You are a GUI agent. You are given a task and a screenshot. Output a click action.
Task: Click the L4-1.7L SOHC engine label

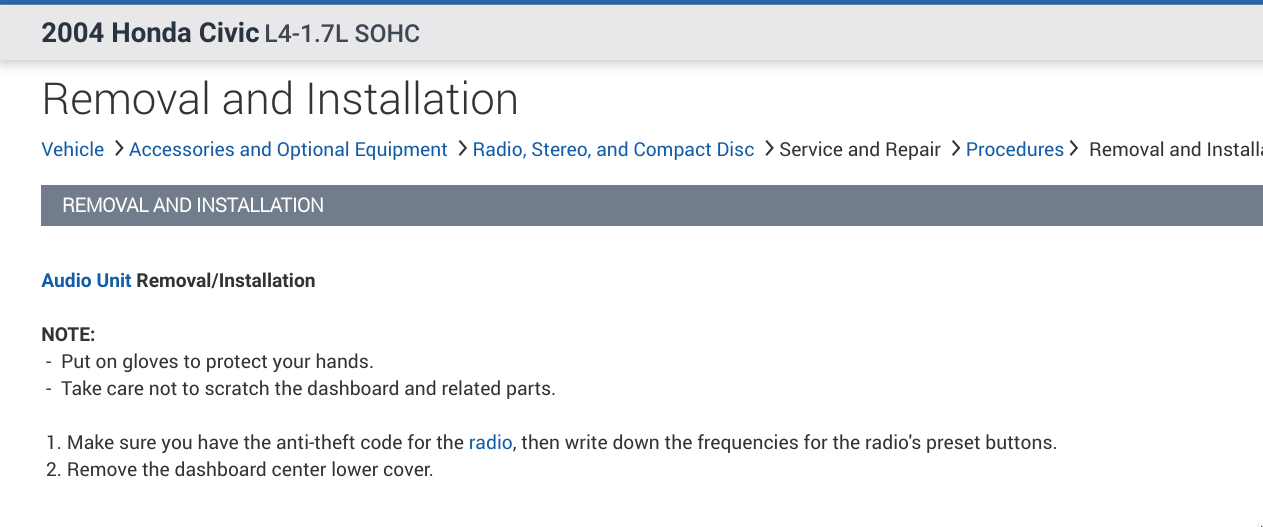pos(342,34)
